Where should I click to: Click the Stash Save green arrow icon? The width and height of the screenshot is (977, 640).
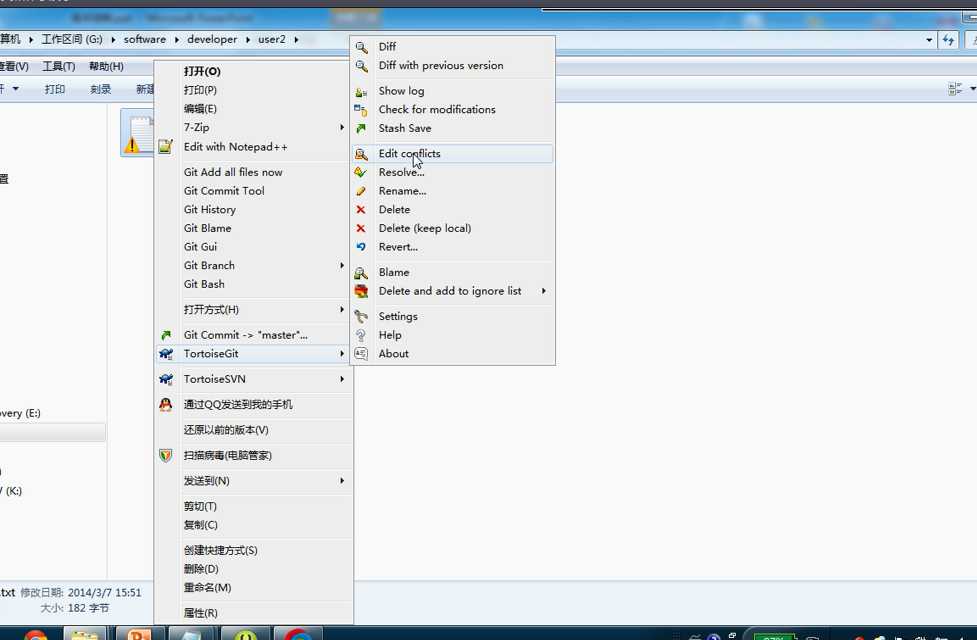[361, 128]
